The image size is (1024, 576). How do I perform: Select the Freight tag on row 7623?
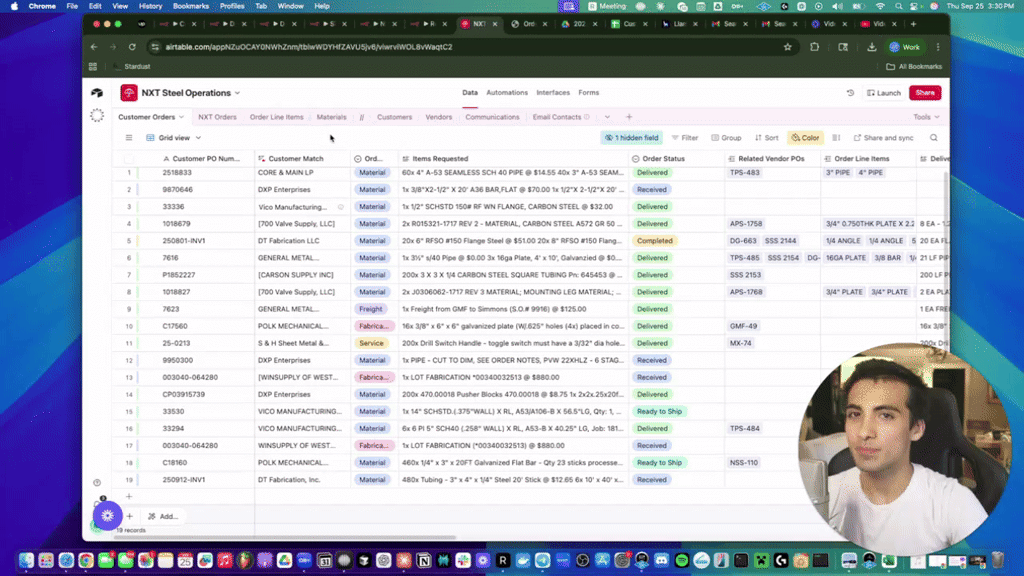(x=370, y=309)
